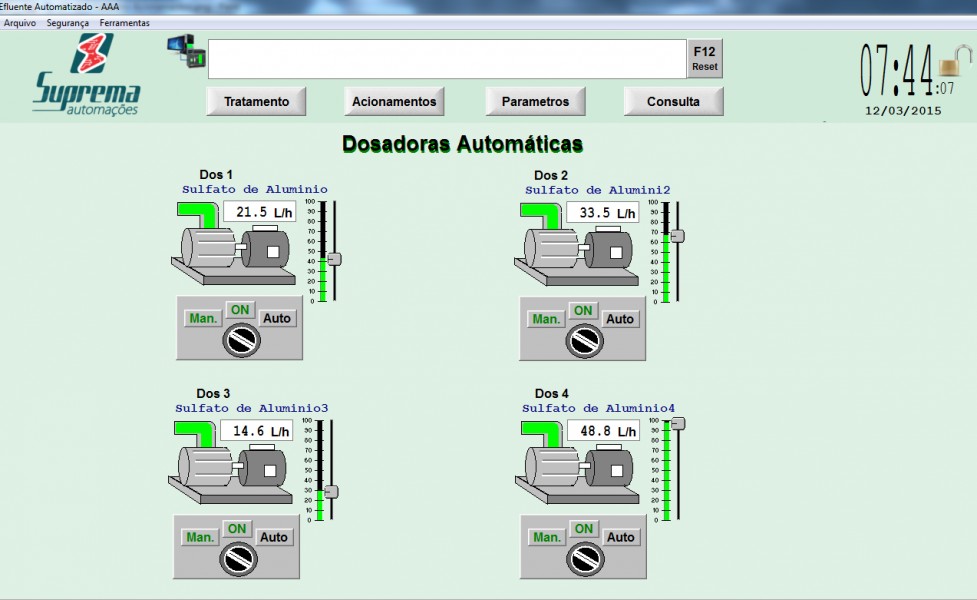
Task: Click the Dos 4 pump motor icon
Action: (x=580, y=467)
